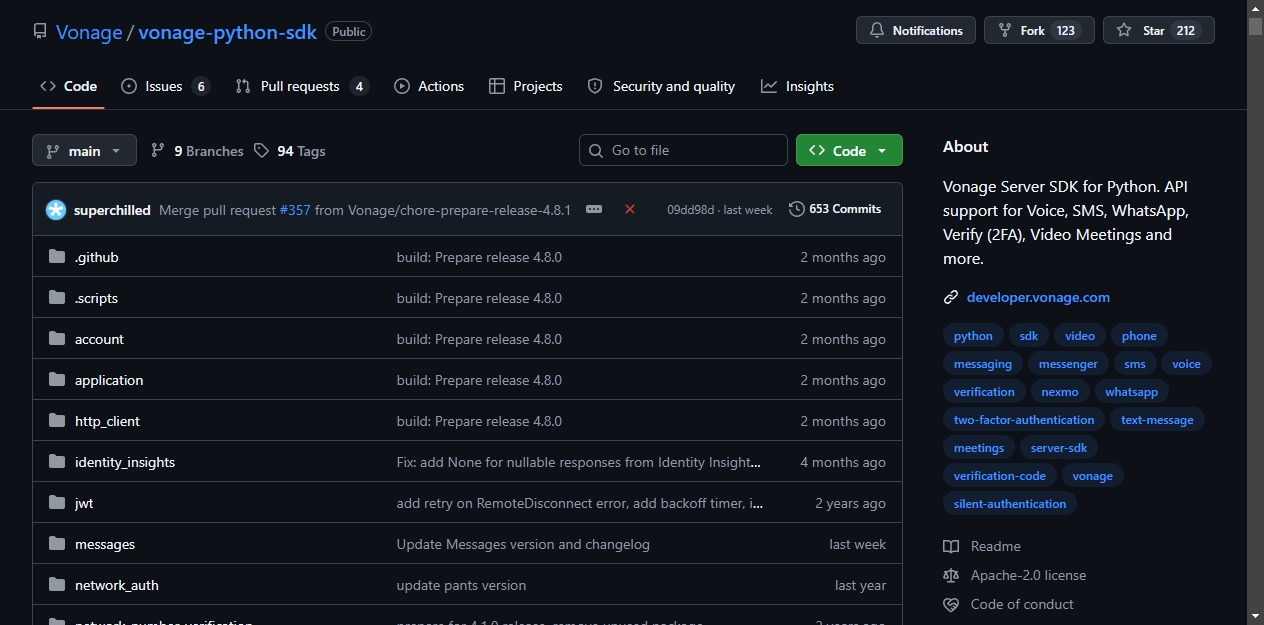
Task: Open the superchilled author link
Action: pos(112,210)
